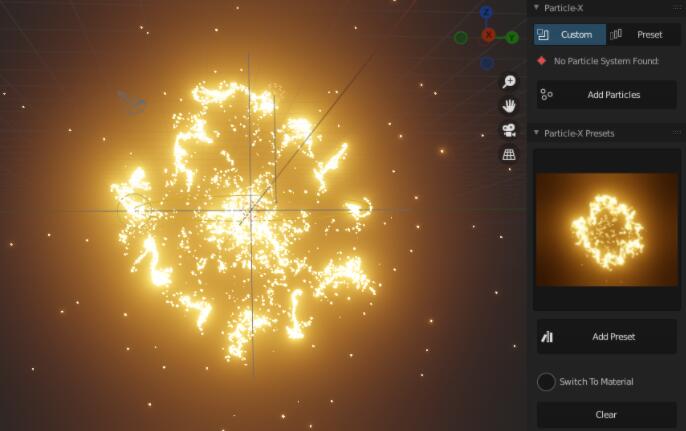Click the green Y axis gizmo ball
Viewport: 686px width, 431px height.
click(511, 38)
